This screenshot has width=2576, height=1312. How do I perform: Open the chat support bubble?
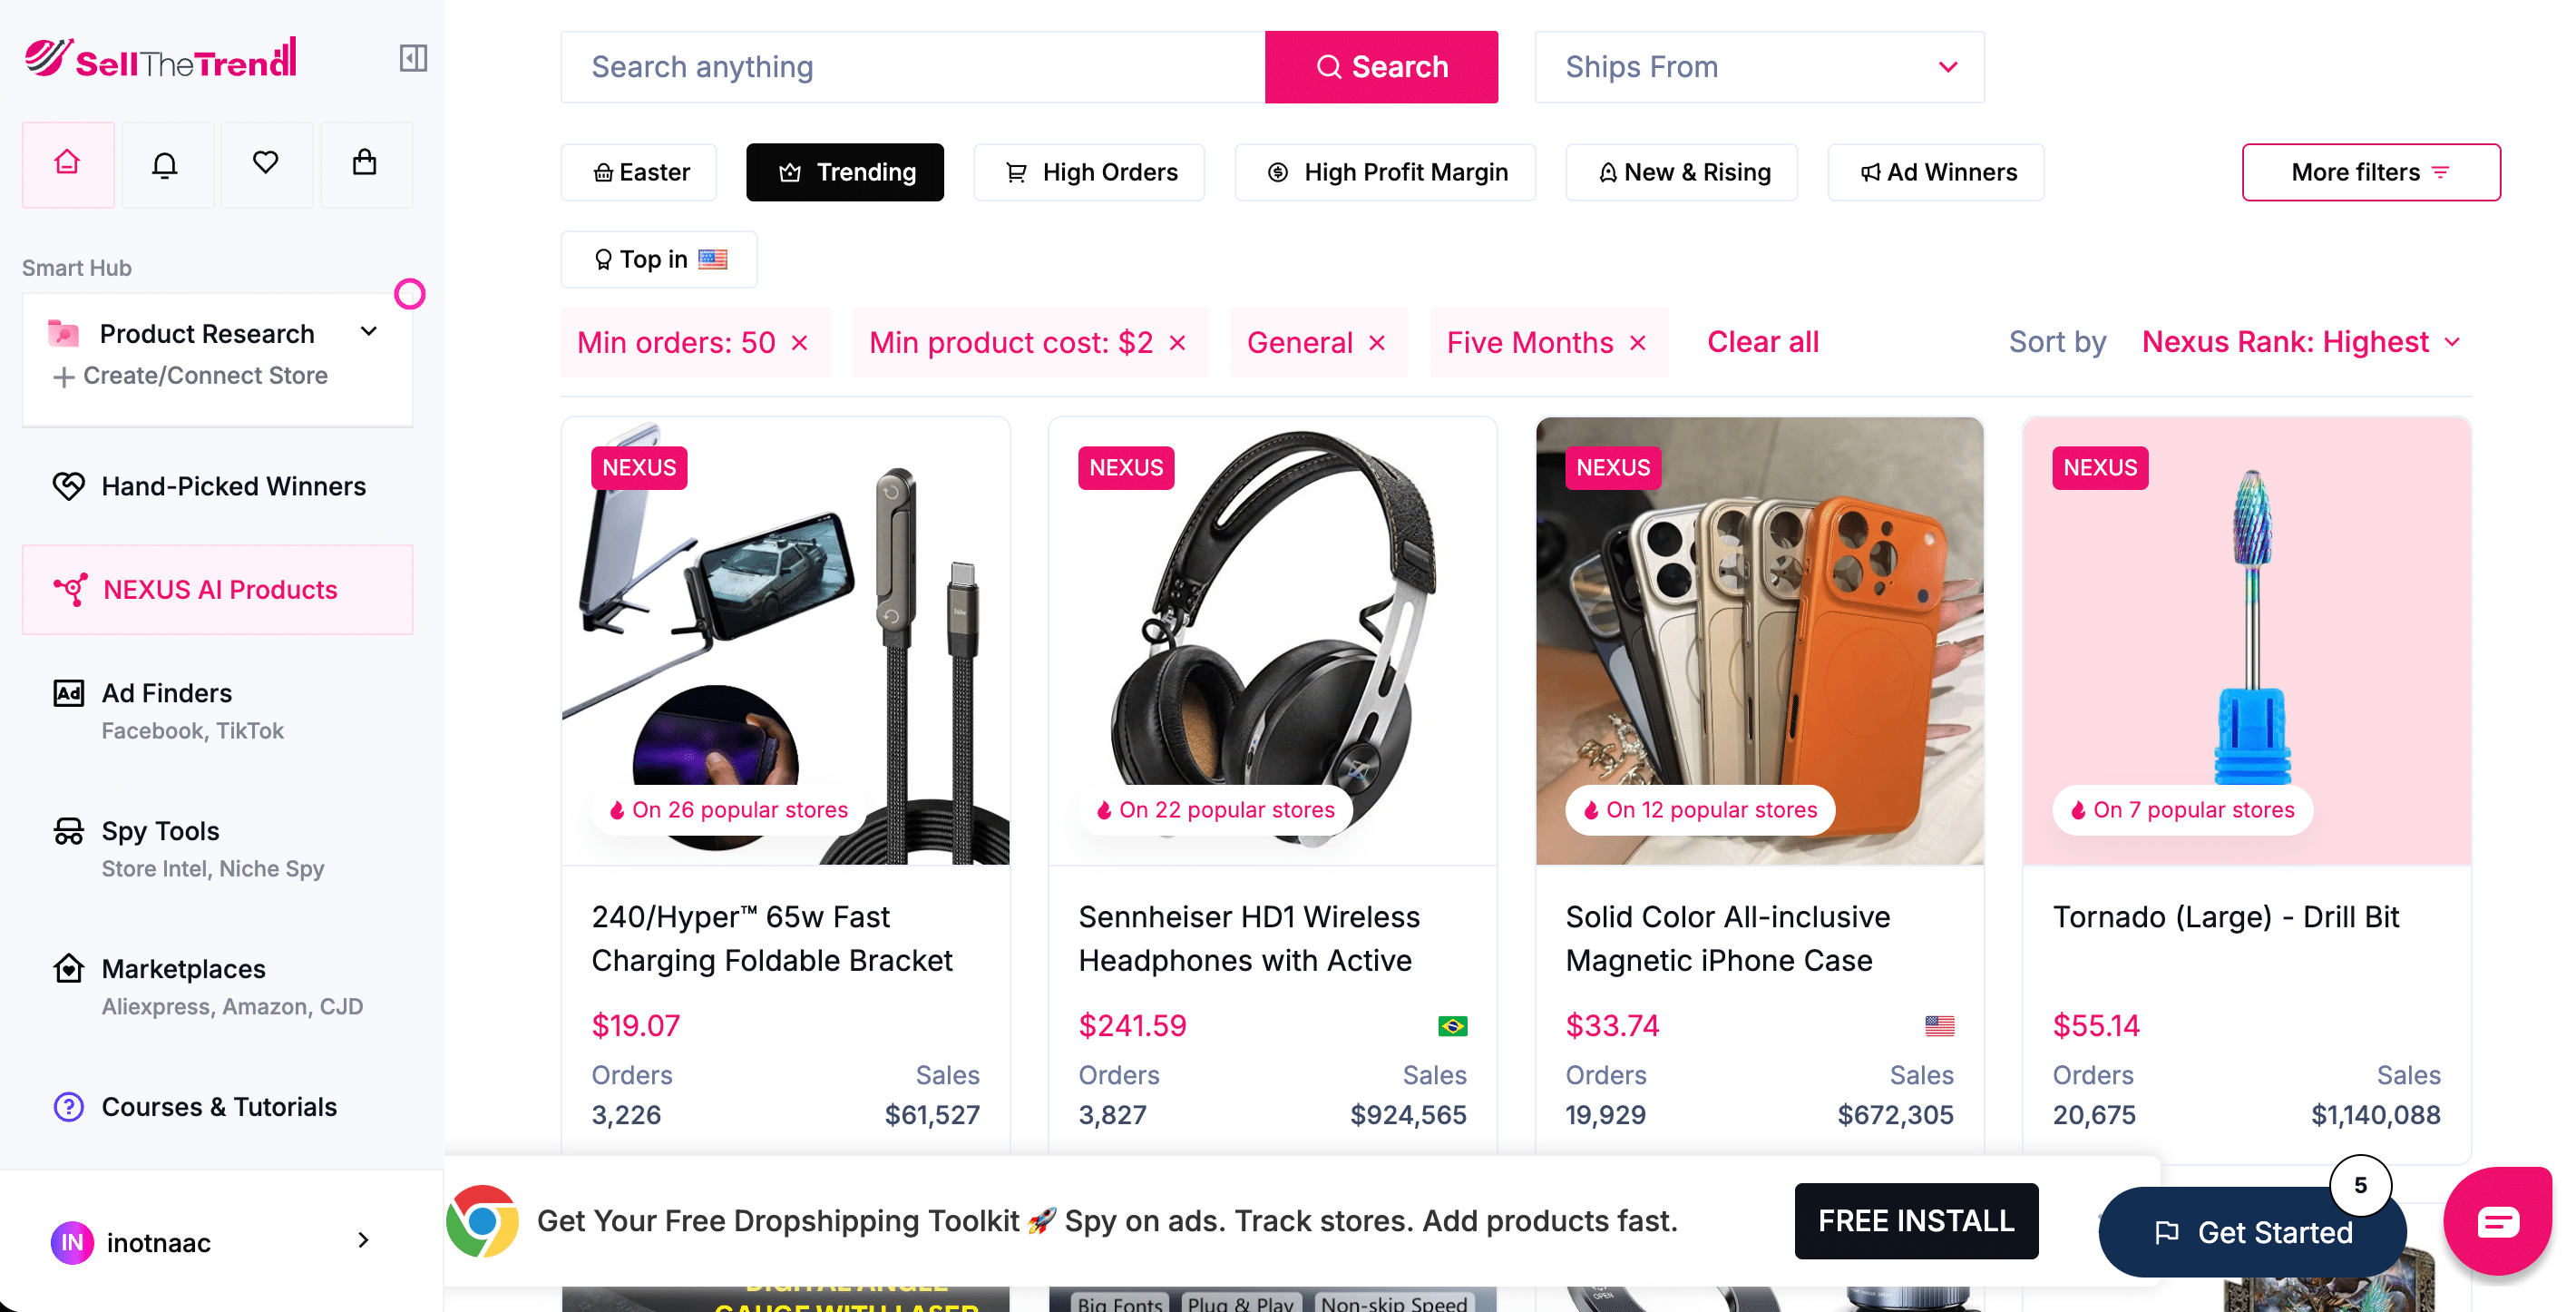click(2497, 1221)
